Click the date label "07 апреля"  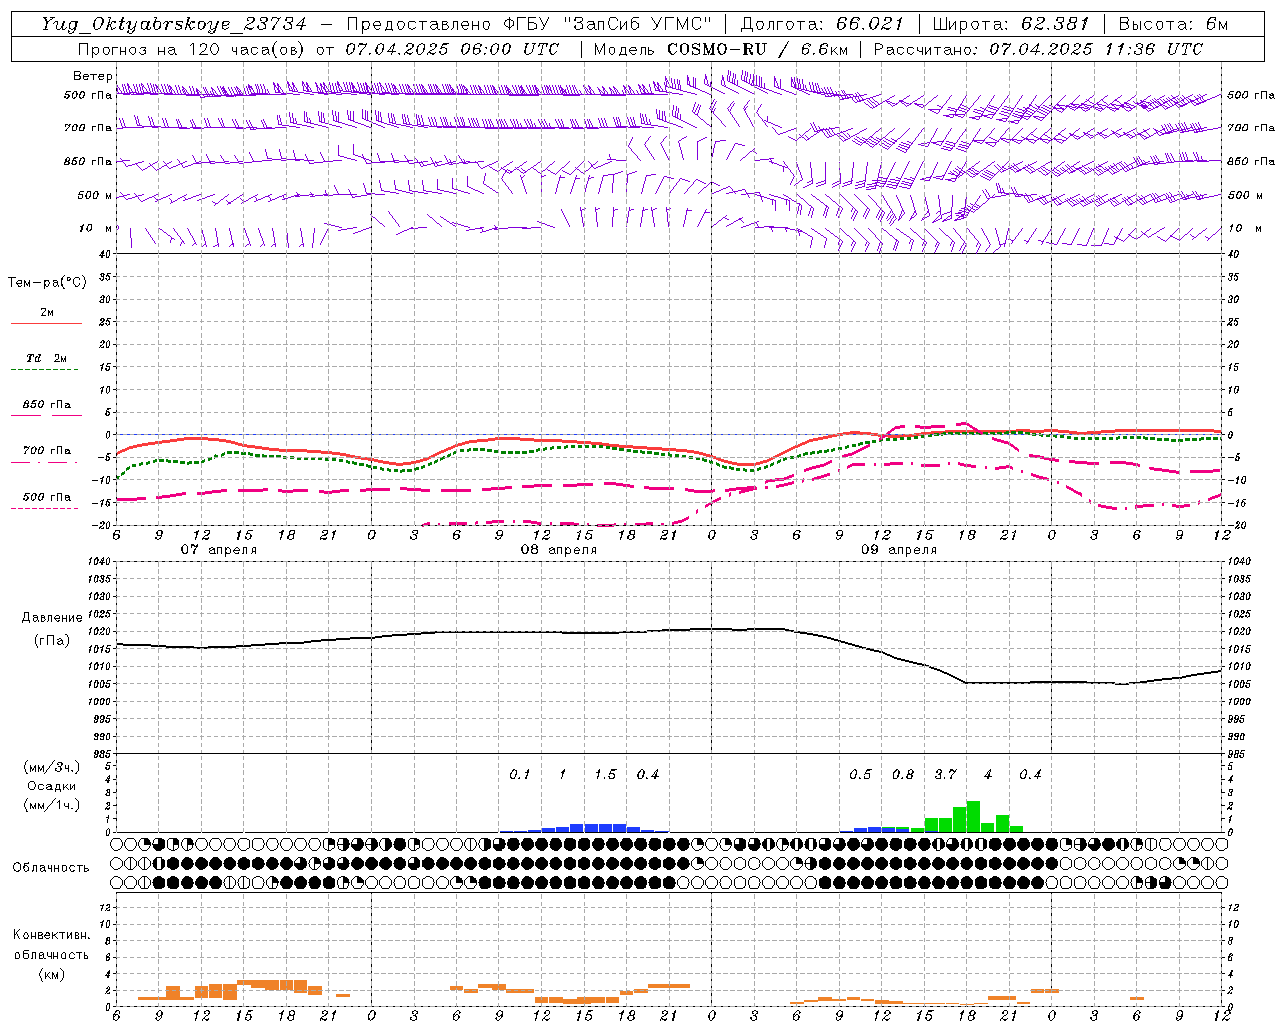pyautogui.click(x=218, y=550)
